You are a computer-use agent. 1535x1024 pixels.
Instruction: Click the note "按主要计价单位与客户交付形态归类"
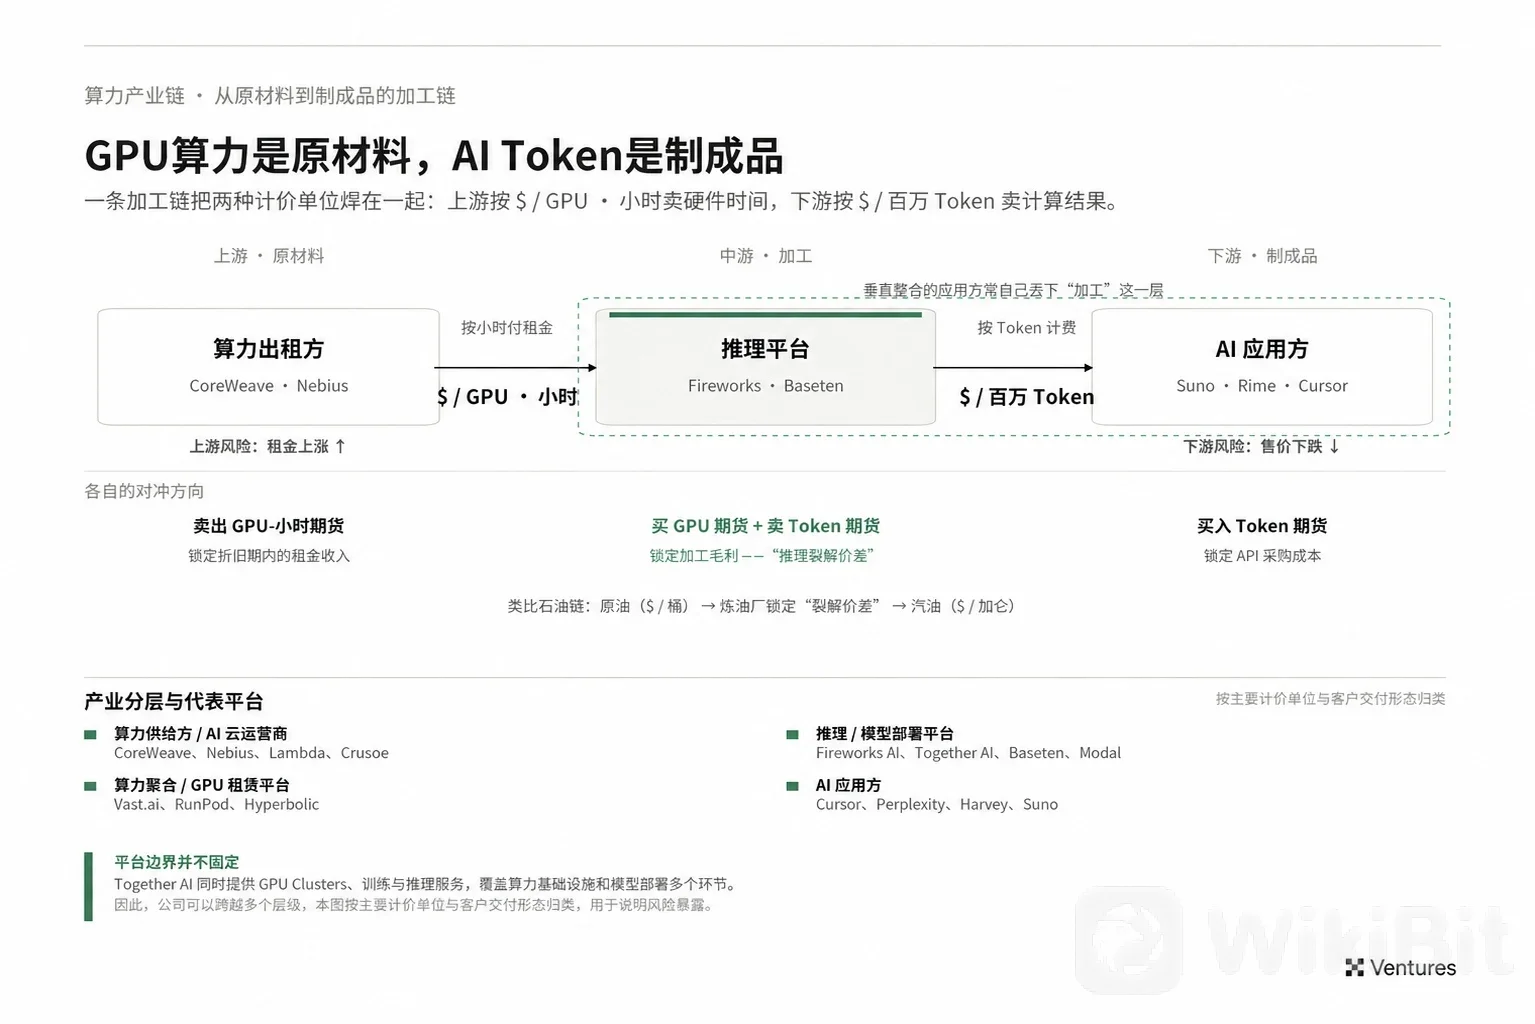pos(1331,699)
